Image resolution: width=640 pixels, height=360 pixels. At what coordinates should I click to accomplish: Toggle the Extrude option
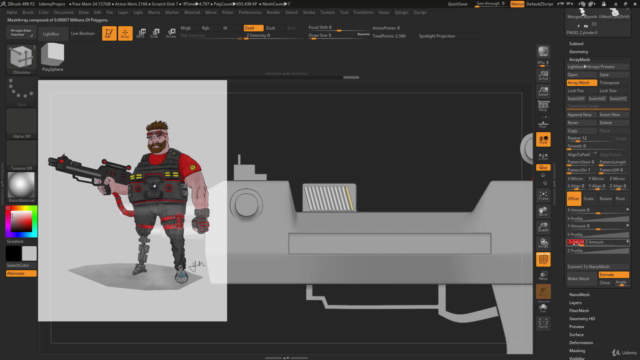coord(613,275)
